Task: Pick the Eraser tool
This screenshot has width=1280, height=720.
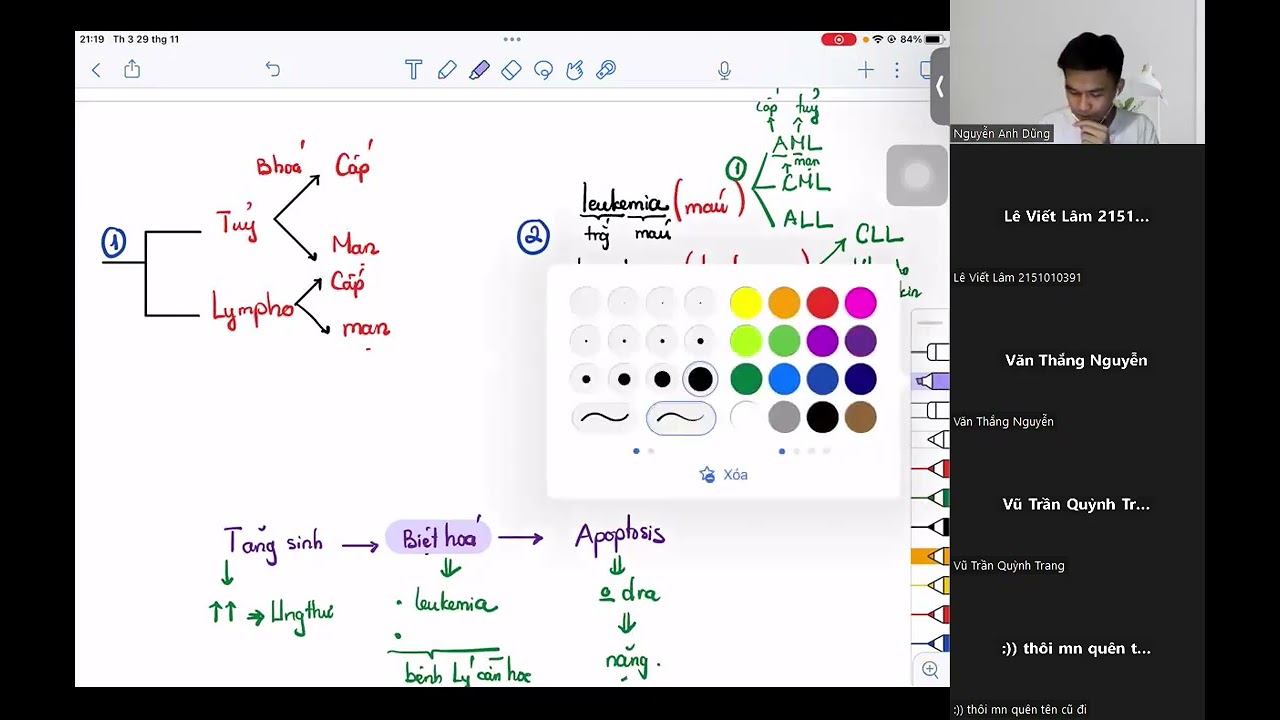Action: click(x=511, y=70)
